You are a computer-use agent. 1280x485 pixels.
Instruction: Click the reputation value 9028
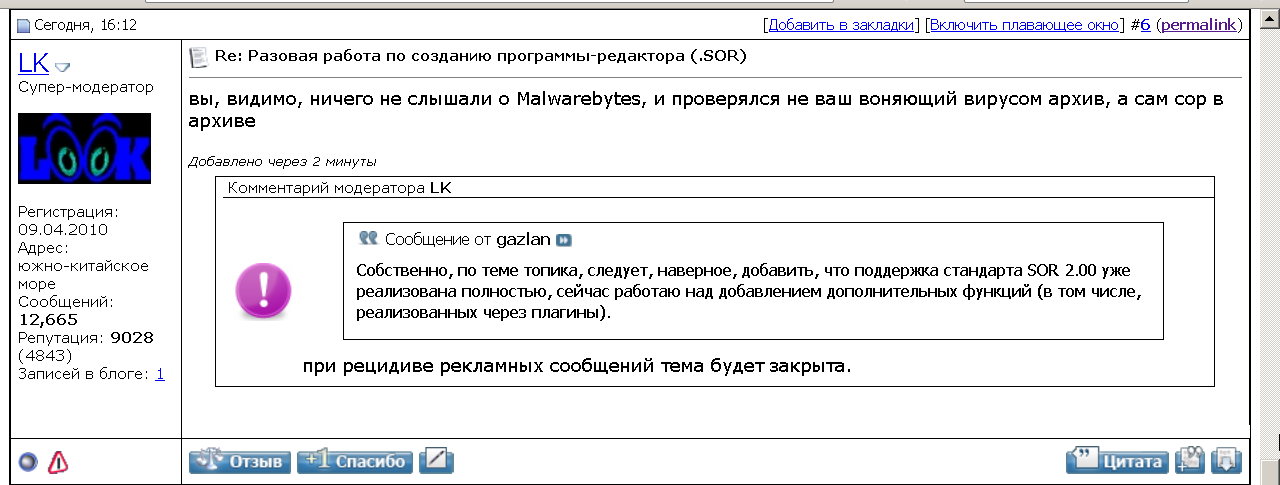(x=132, y=337)
